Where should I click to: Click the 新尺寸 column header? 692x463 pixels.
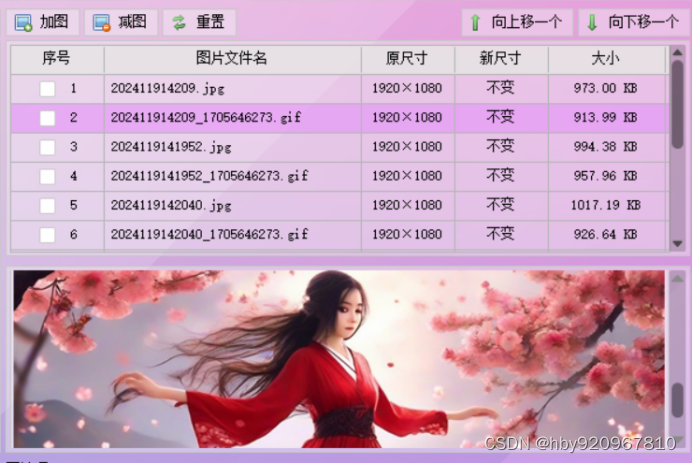click(x=501, y=58)
